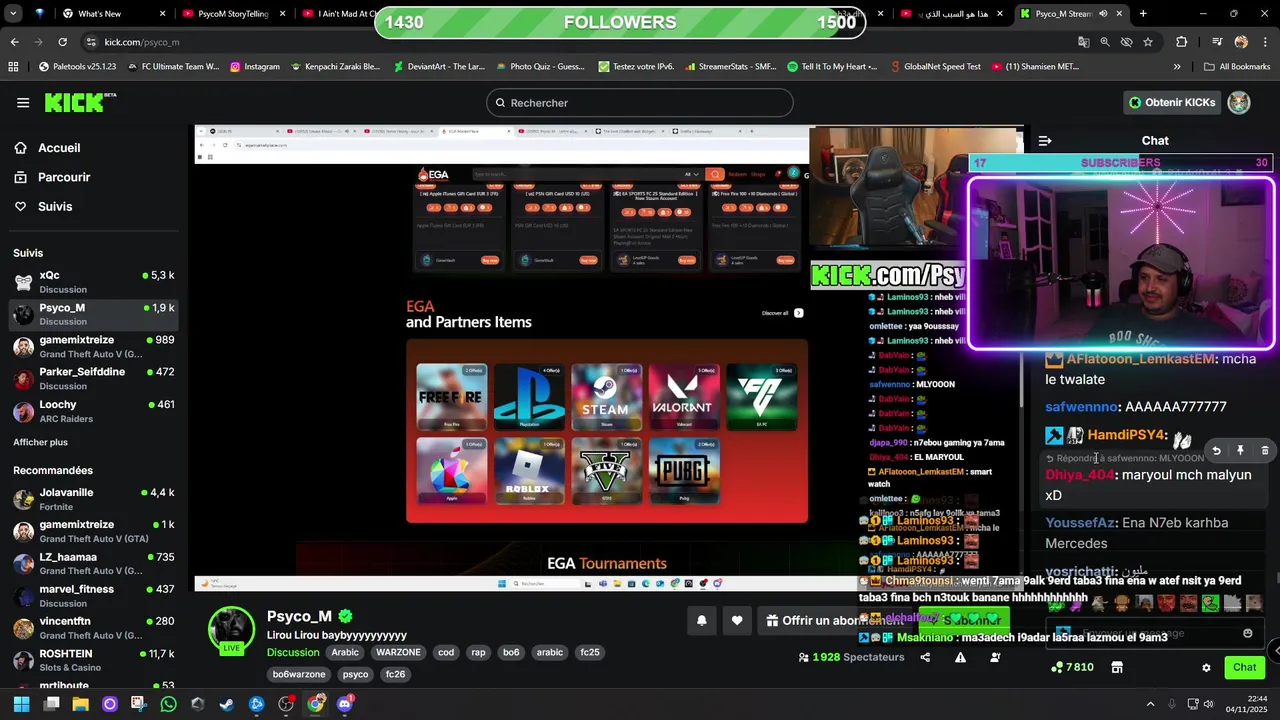The height and width of the screenshot is (720, 1280).
Task: Open Parker_Seifddine channel
Action: 93,379
